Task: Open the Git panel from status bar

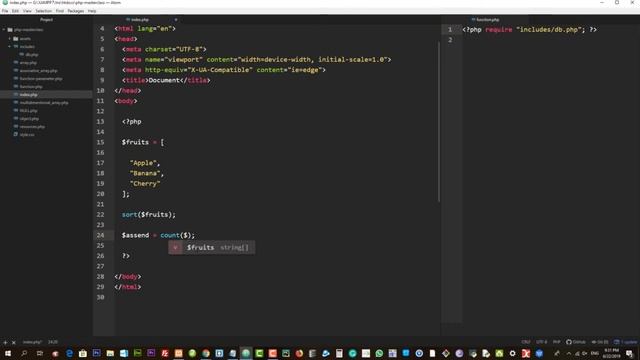Action: (x=600, y=342)
